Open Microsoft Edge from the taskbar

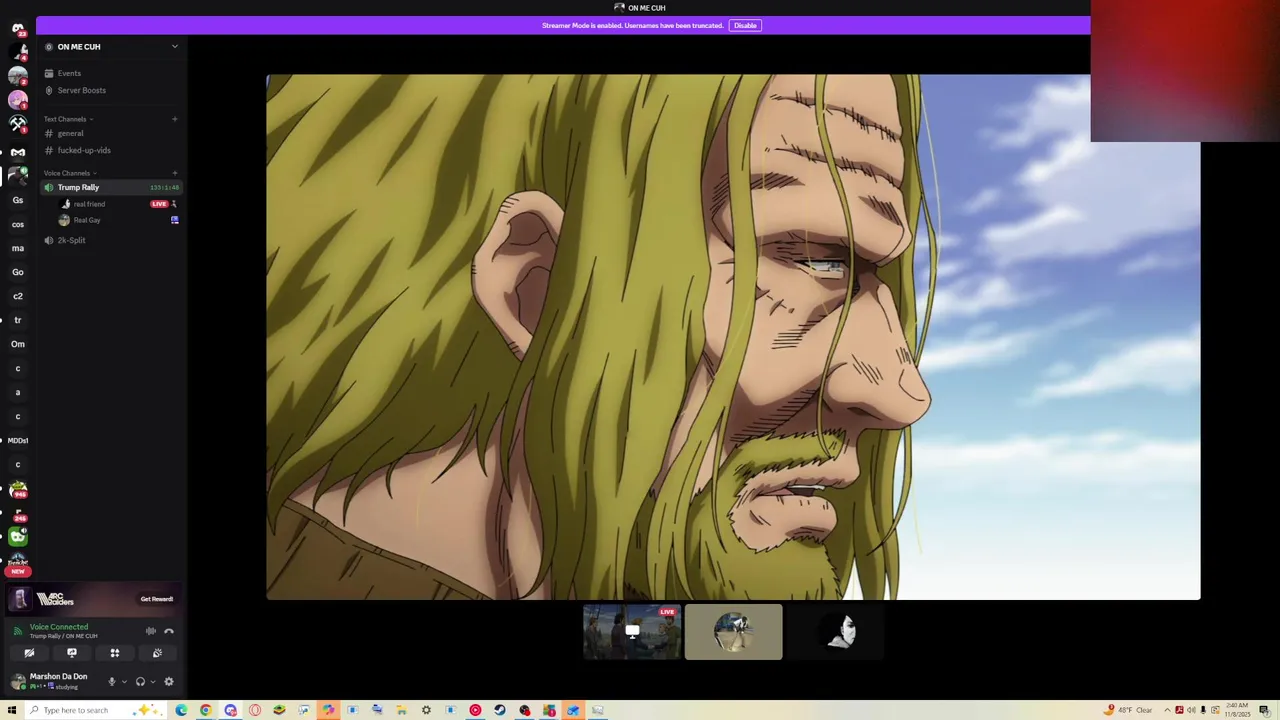click(181, 710)
